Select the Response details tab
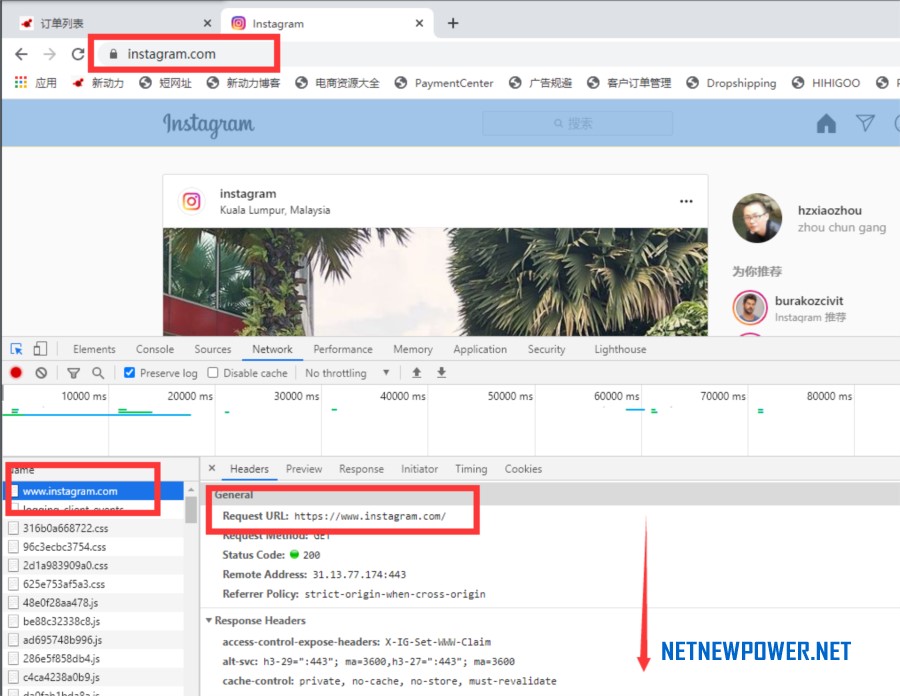Viewport: 900px width, 696px height. [x=361, y=469]
